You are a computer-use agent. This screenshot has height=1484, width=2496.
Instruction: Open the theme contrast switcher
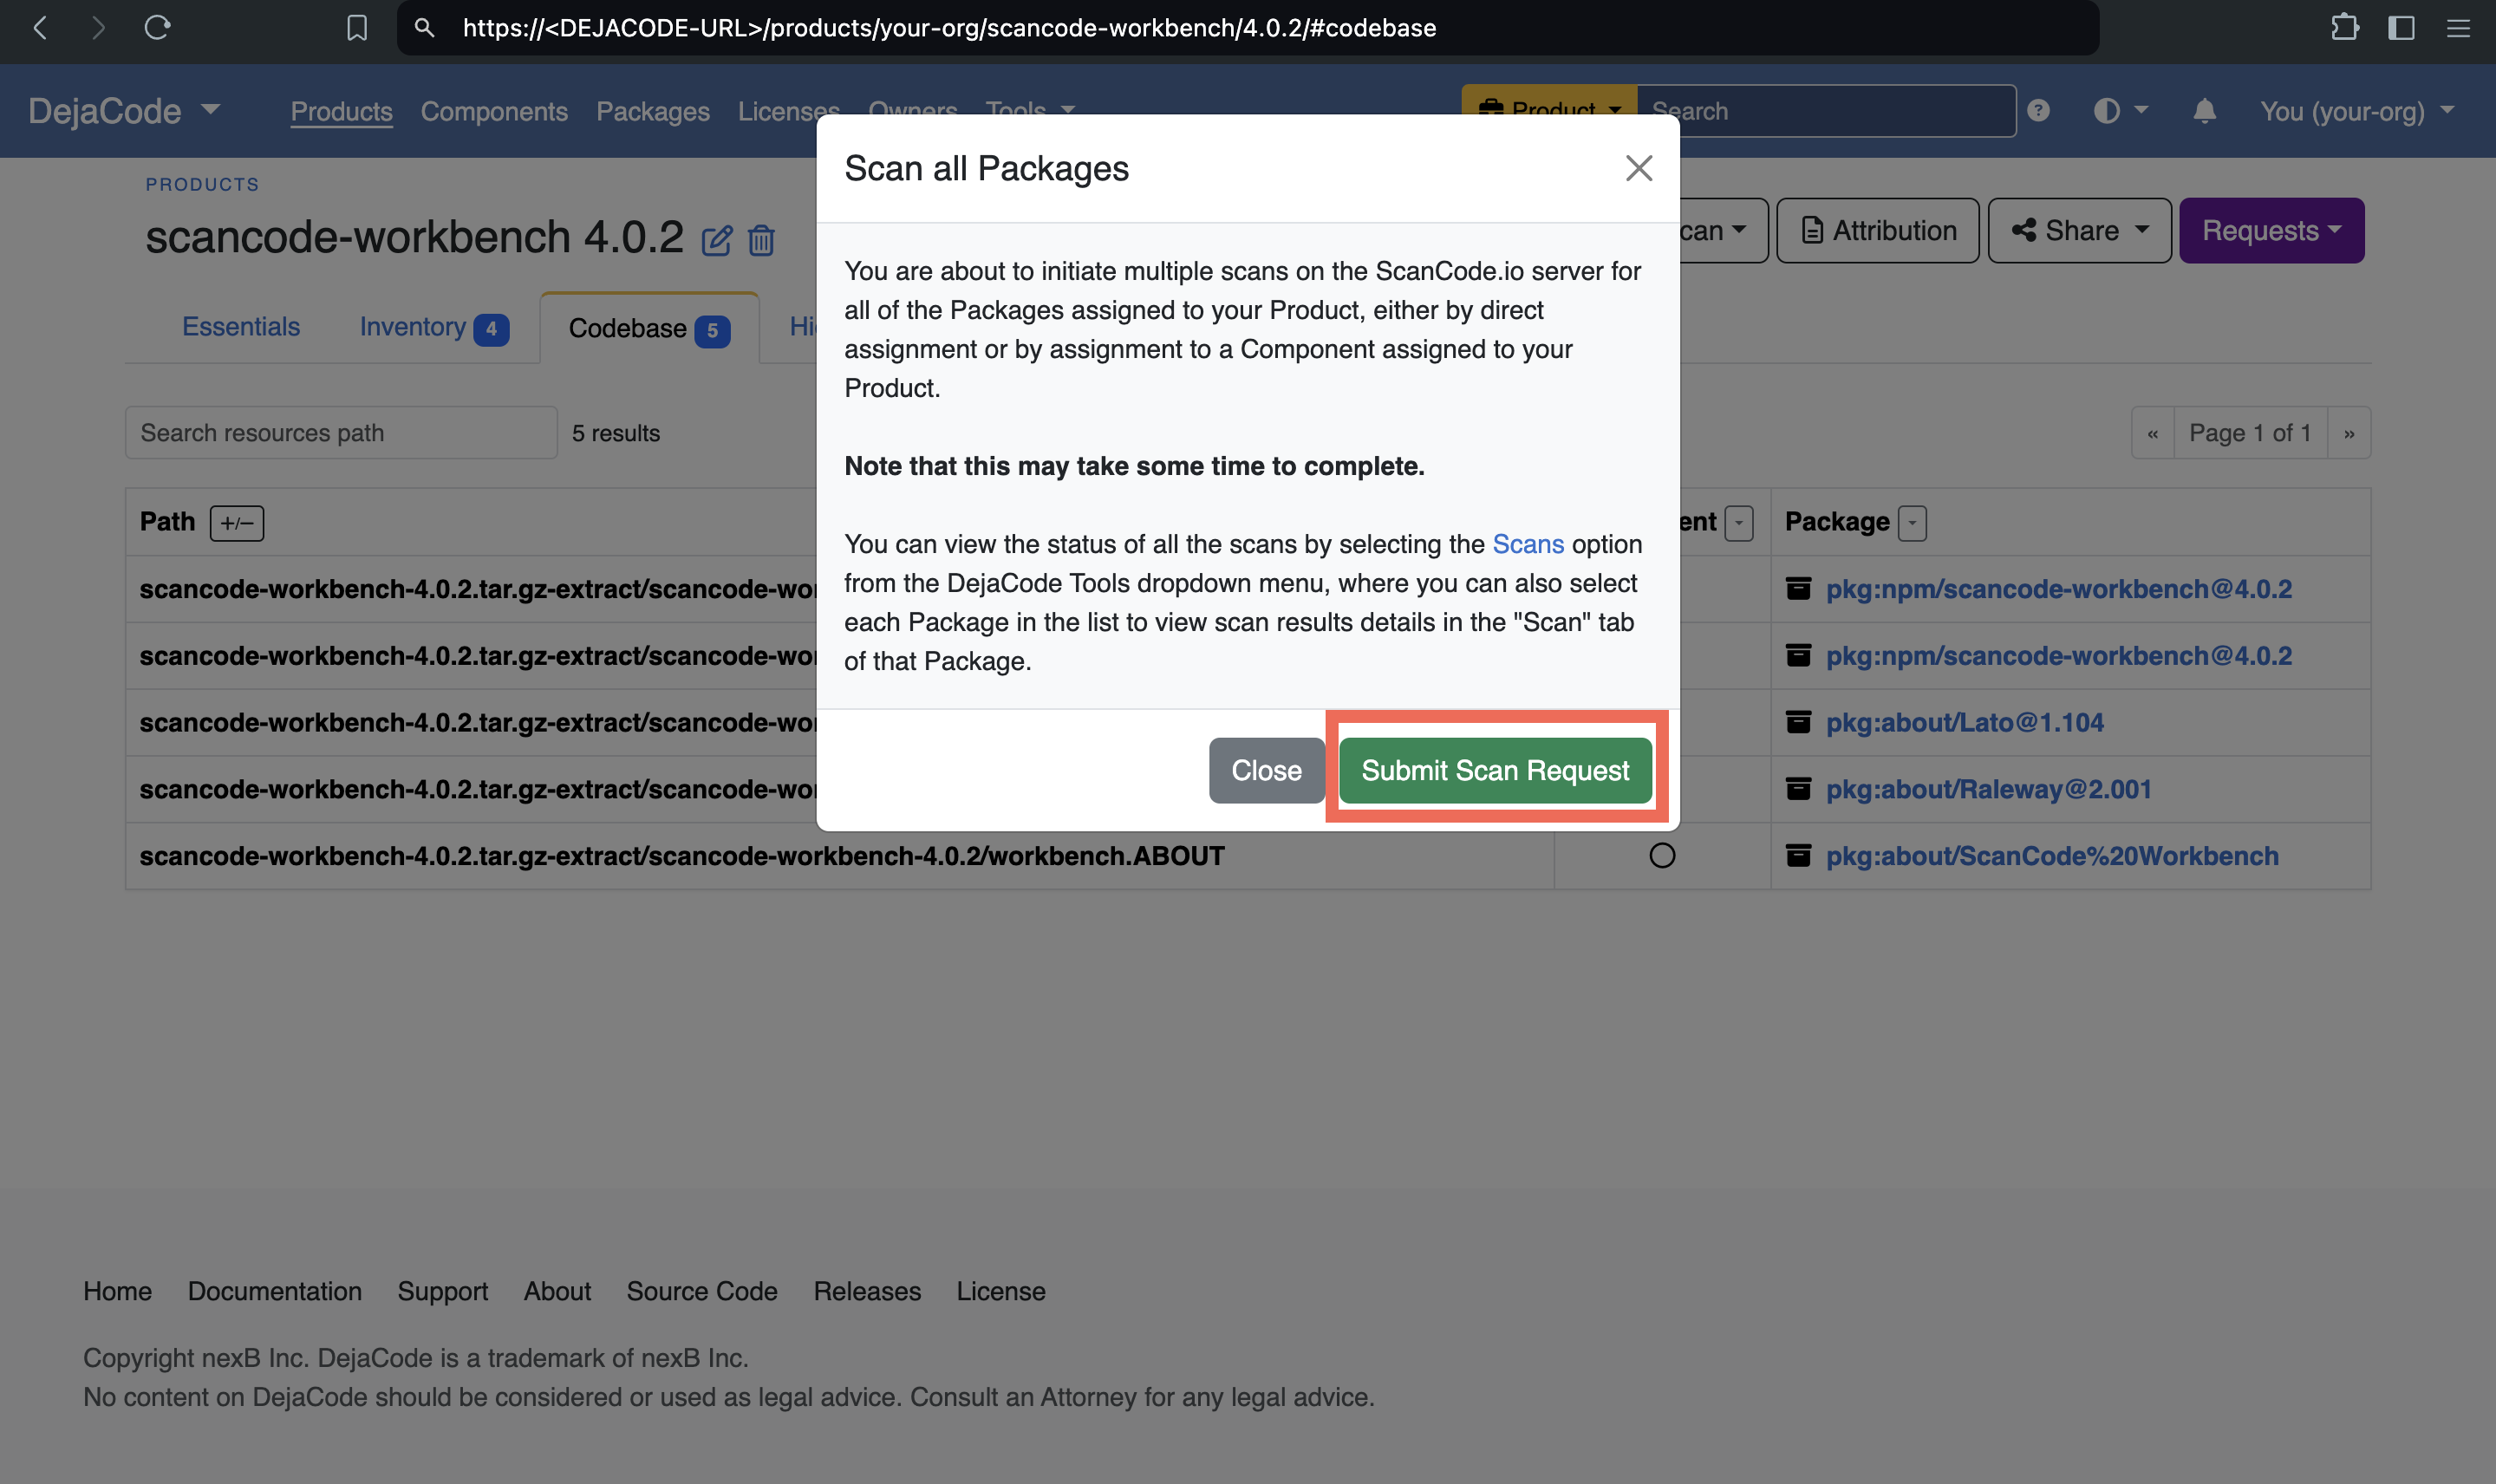[2120, 111]
